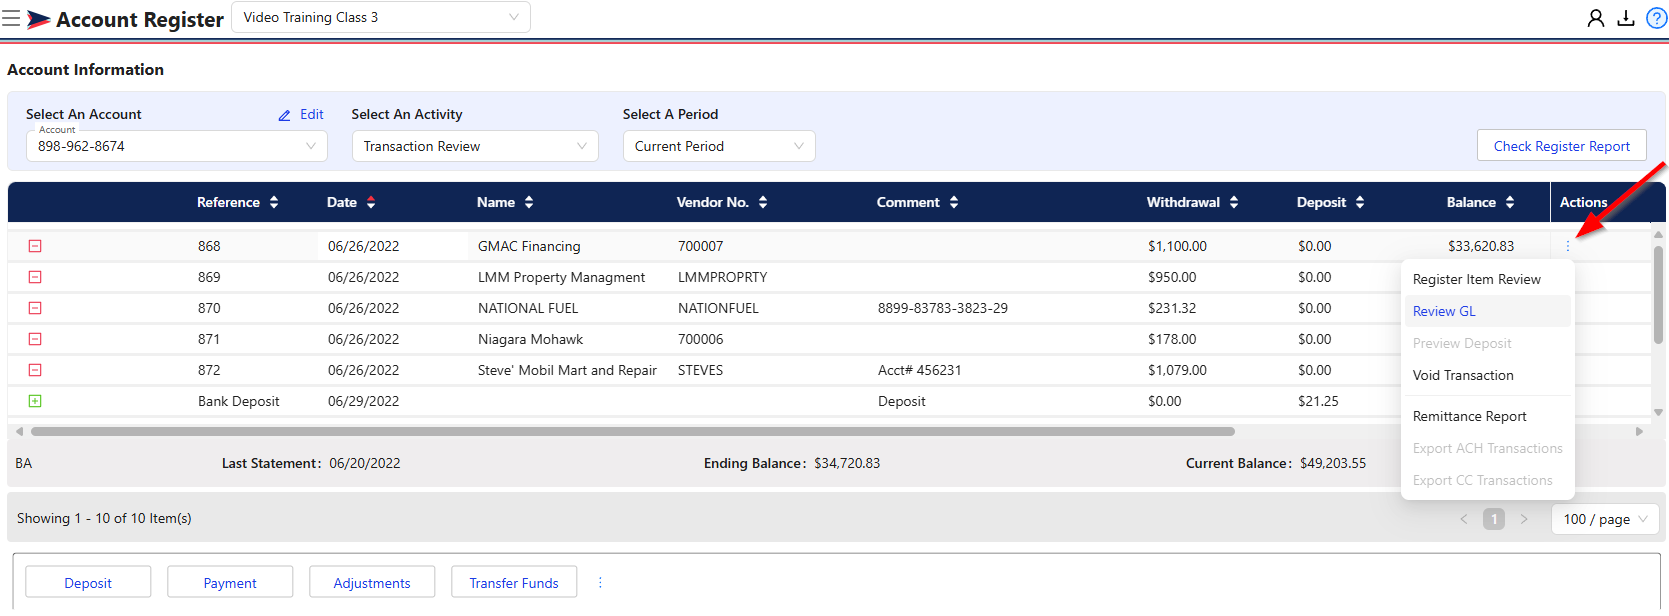The width and height of the screenshot is (1669, 616).
Task: Sort by Name column arrows
Action: point(529,202)
